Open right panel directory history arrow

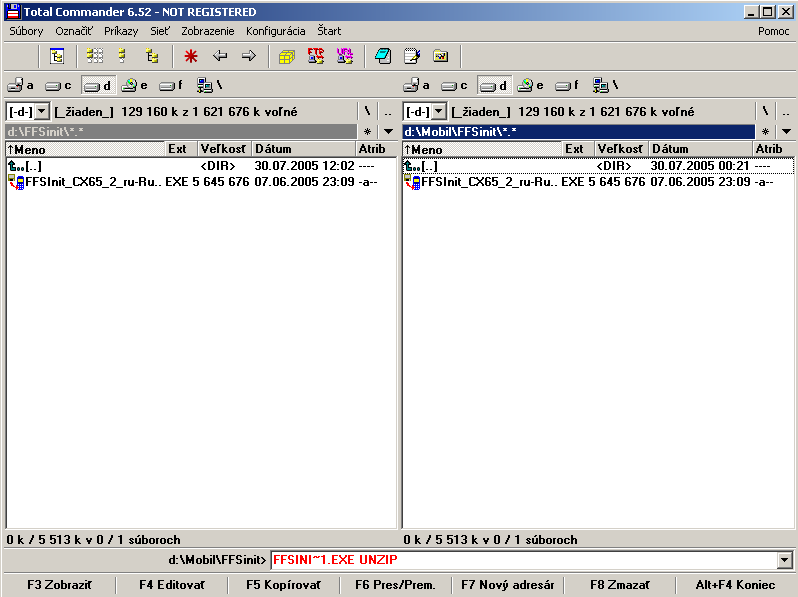coord(786,132)
